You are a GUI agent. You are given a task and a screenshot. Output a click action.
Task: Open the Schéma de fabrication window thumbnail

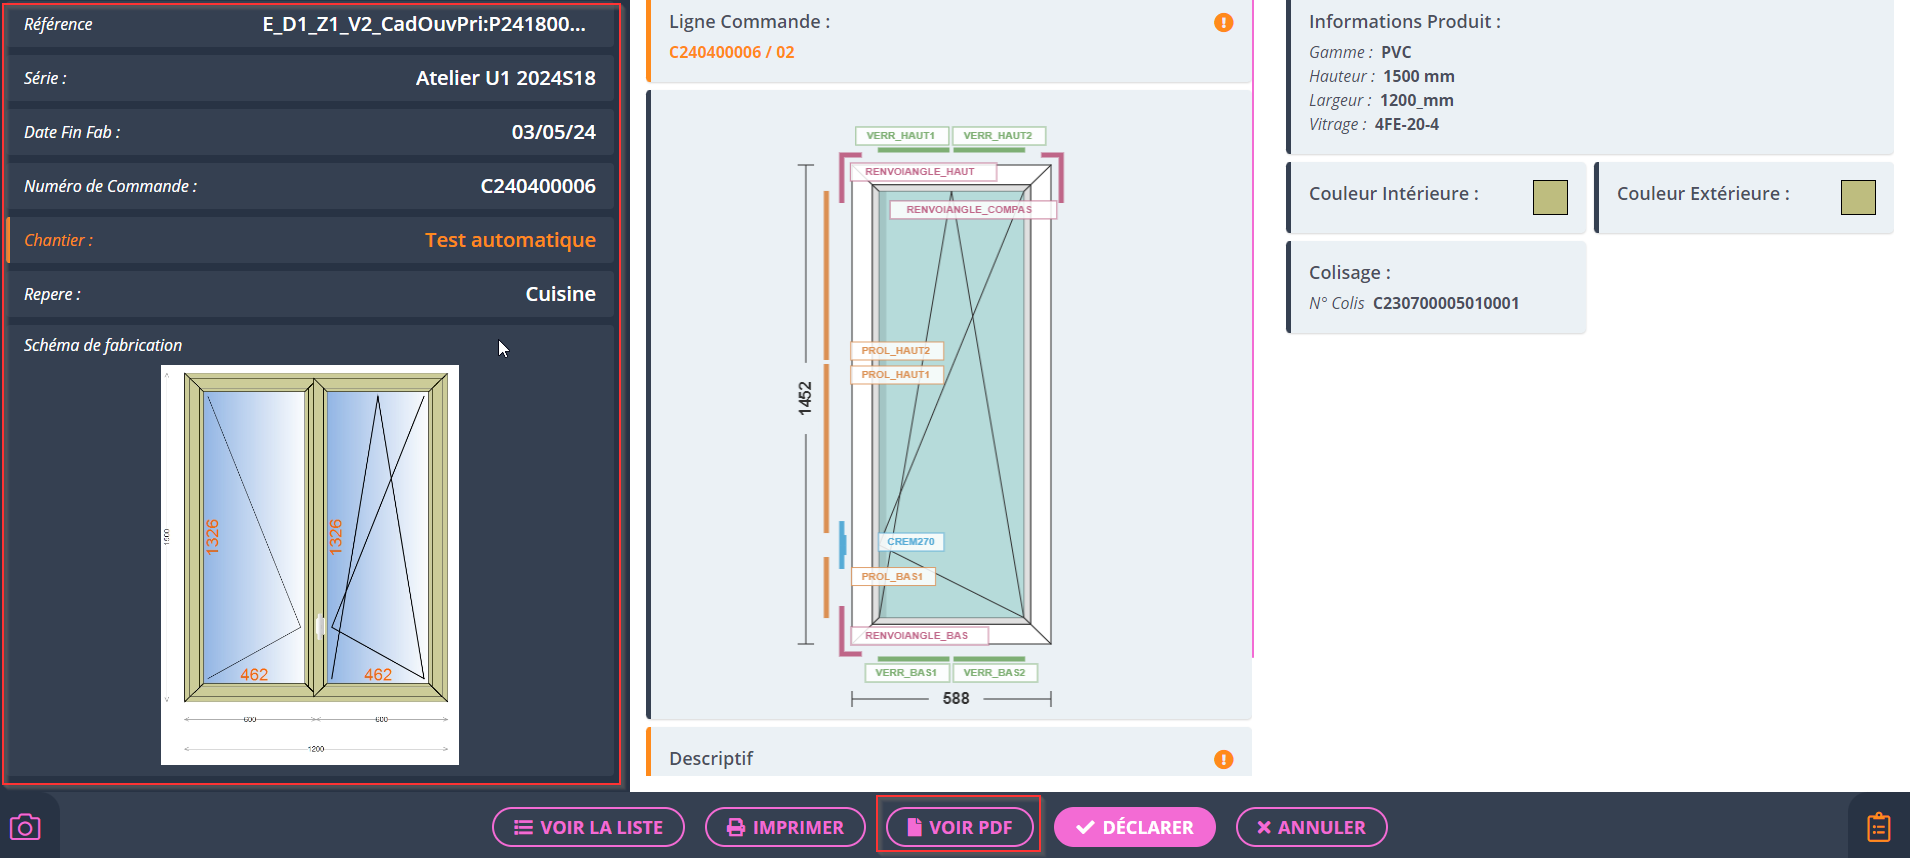310,564
